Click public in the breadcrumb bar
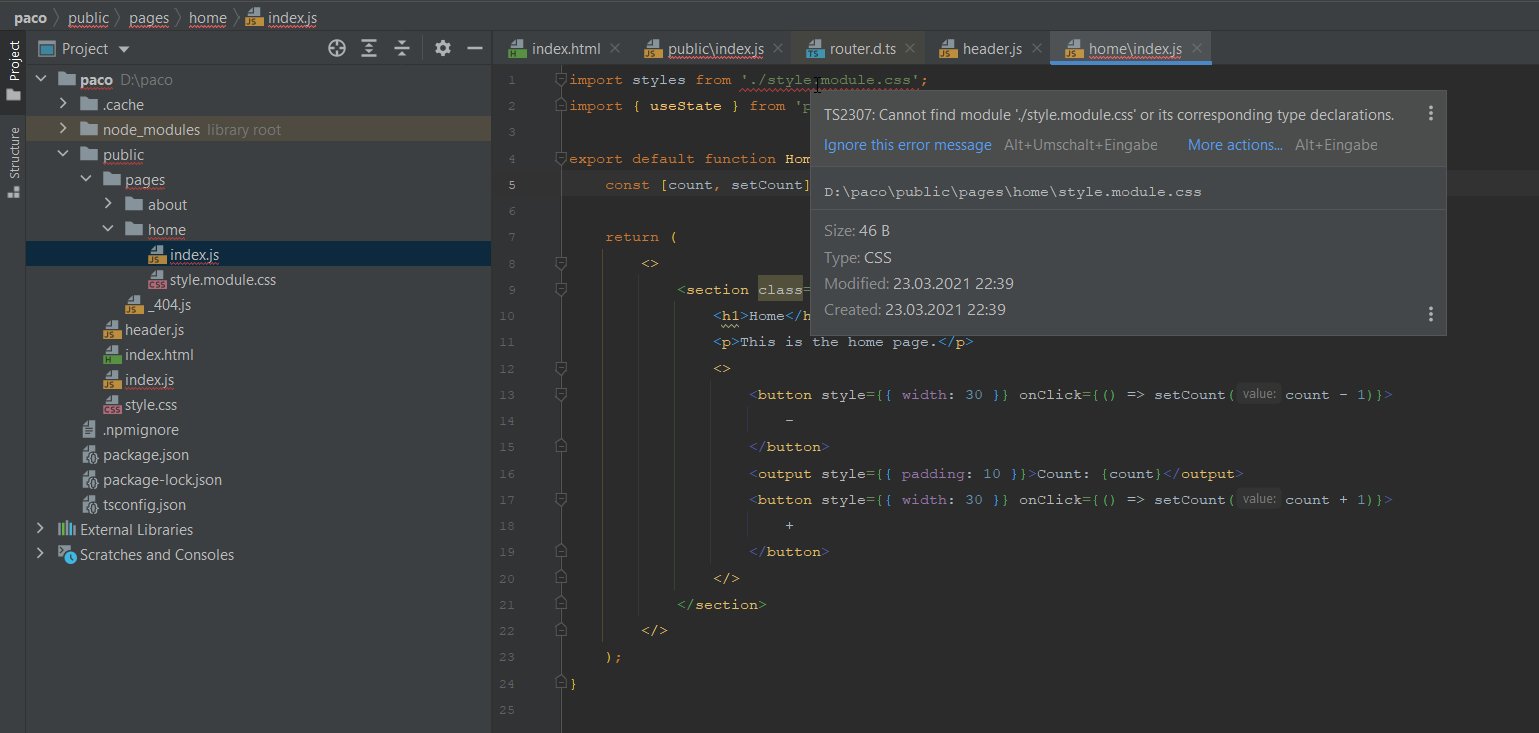 [88, 18]
